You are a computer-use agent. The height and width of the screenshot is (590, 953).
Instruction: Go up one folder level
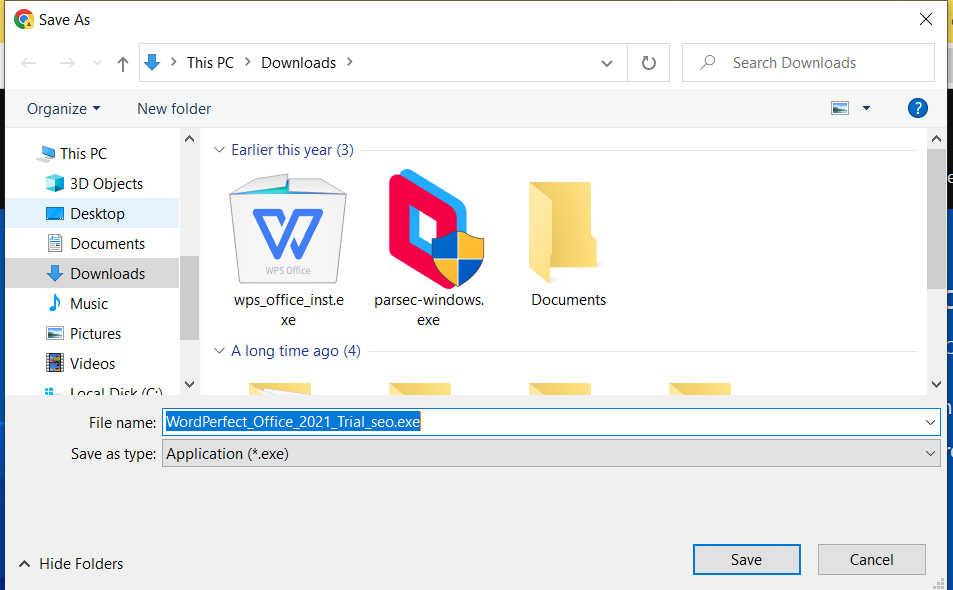pos(121,62)
